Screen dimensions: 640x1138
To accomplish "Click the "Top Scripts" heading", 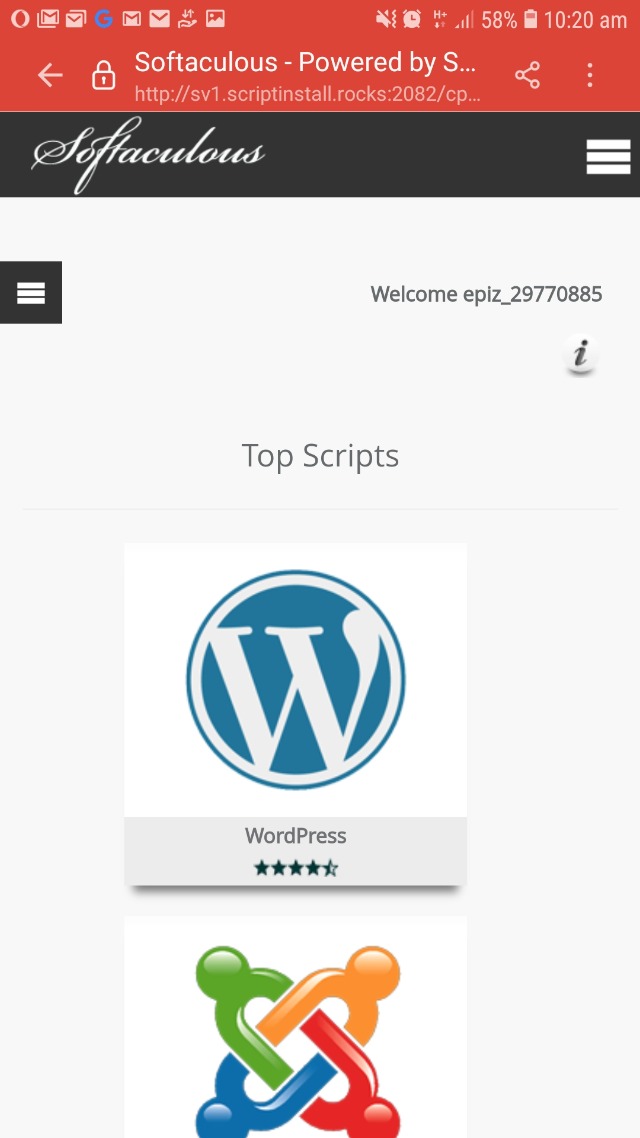I will point(320,456).
